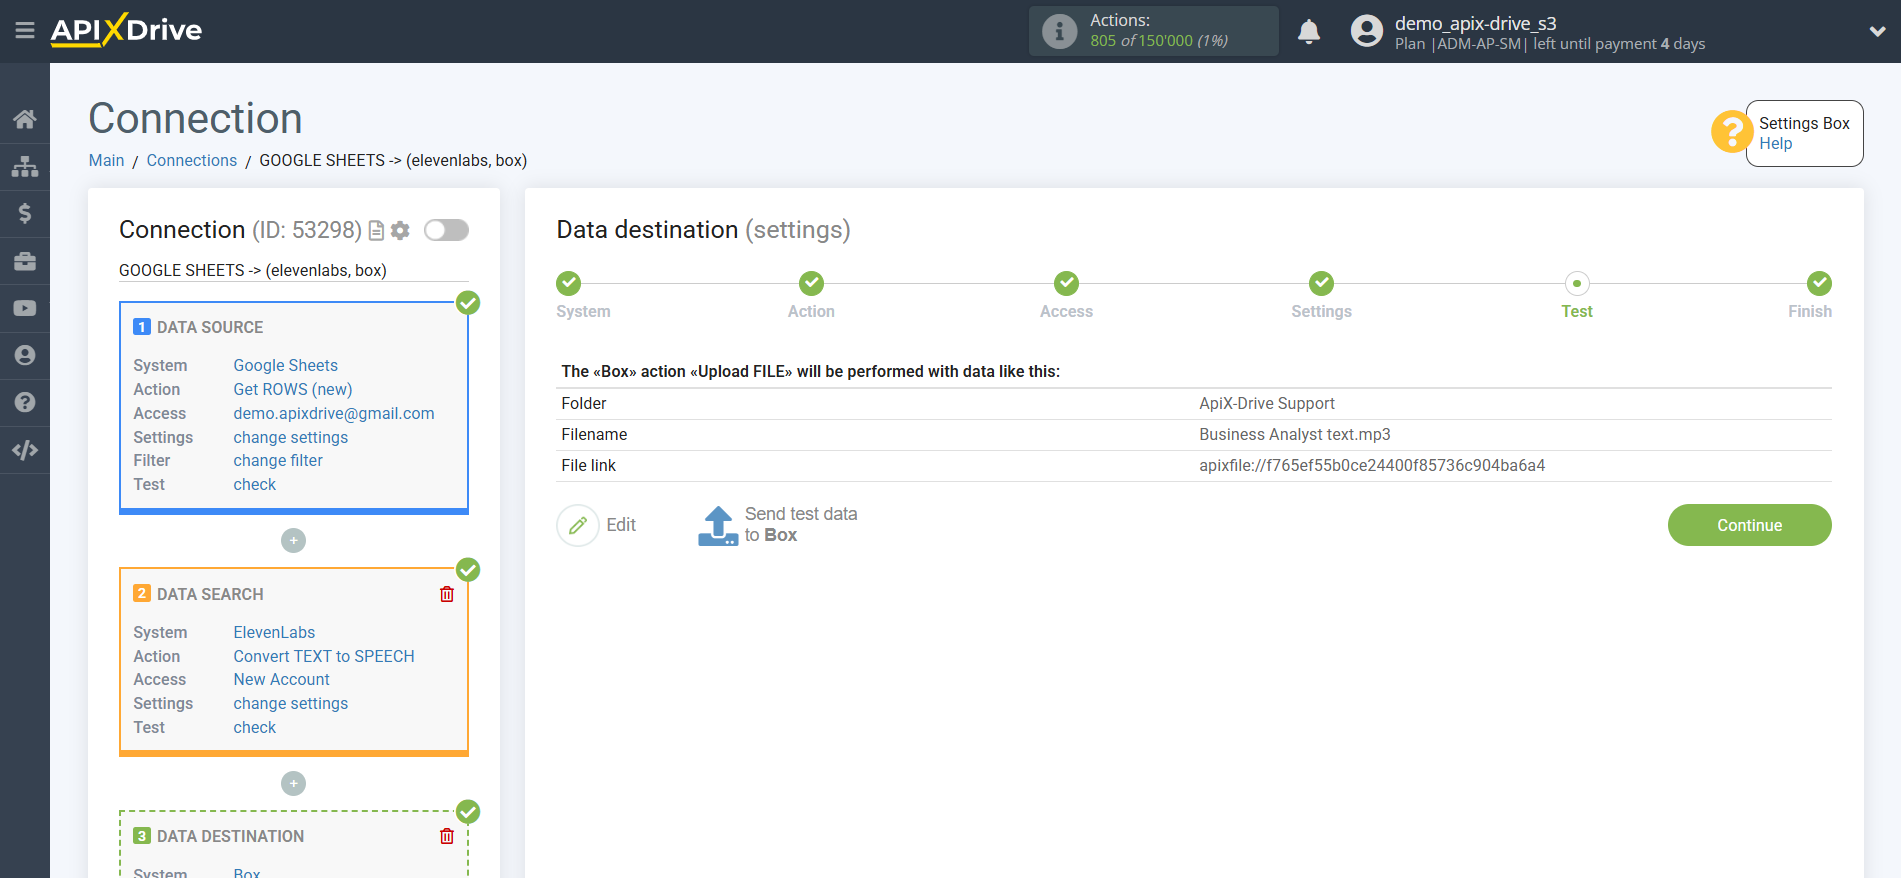
Task: Open the user profile avatar
Action: (1366, 31)
